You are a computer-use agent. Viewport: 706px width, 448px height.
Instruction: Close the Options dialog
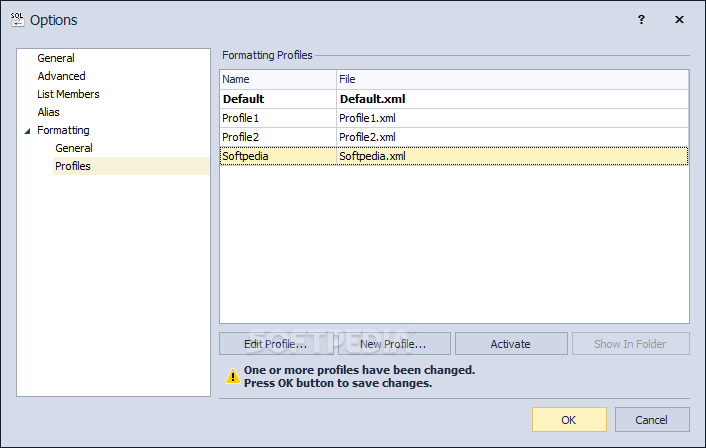[680, 19]
